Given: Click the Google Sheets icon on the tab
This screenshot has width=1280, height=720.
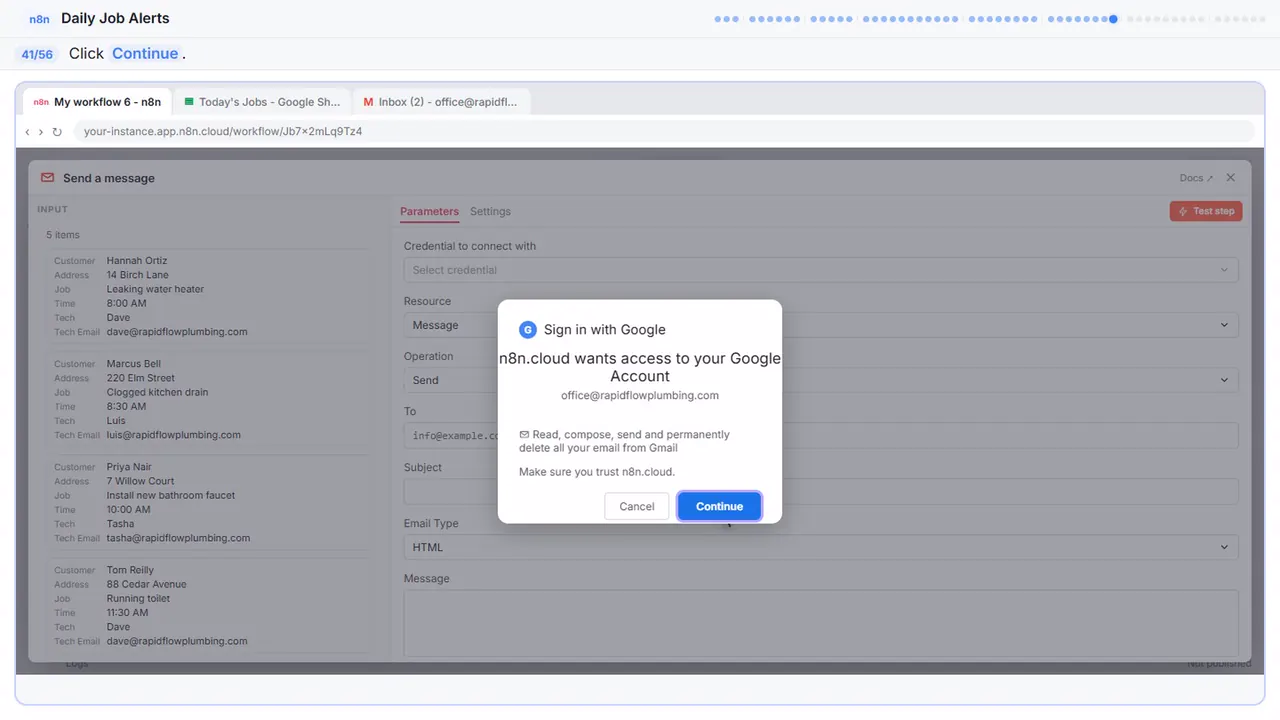Looking at the screenshot, I should coord(189,102).
